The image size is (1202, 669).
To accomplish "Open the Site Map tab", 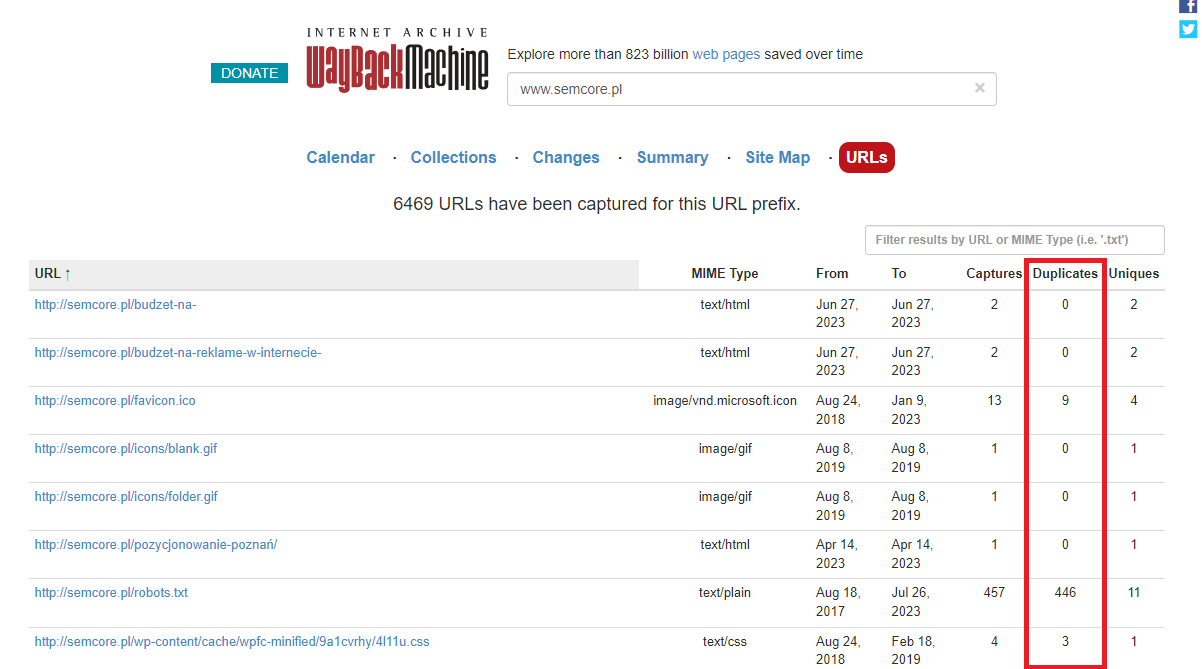I will coord(778,157).
